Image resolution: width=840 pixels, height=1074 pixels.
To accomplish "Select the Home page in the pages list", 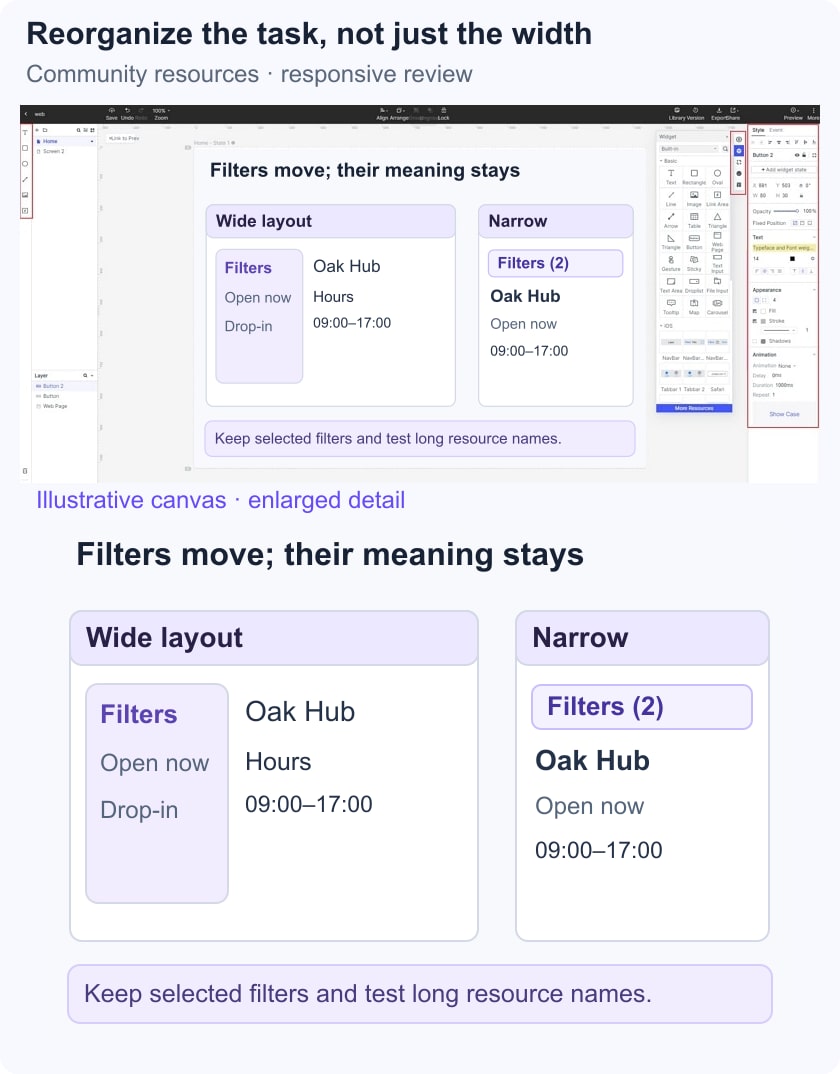I will pos(64,141).
